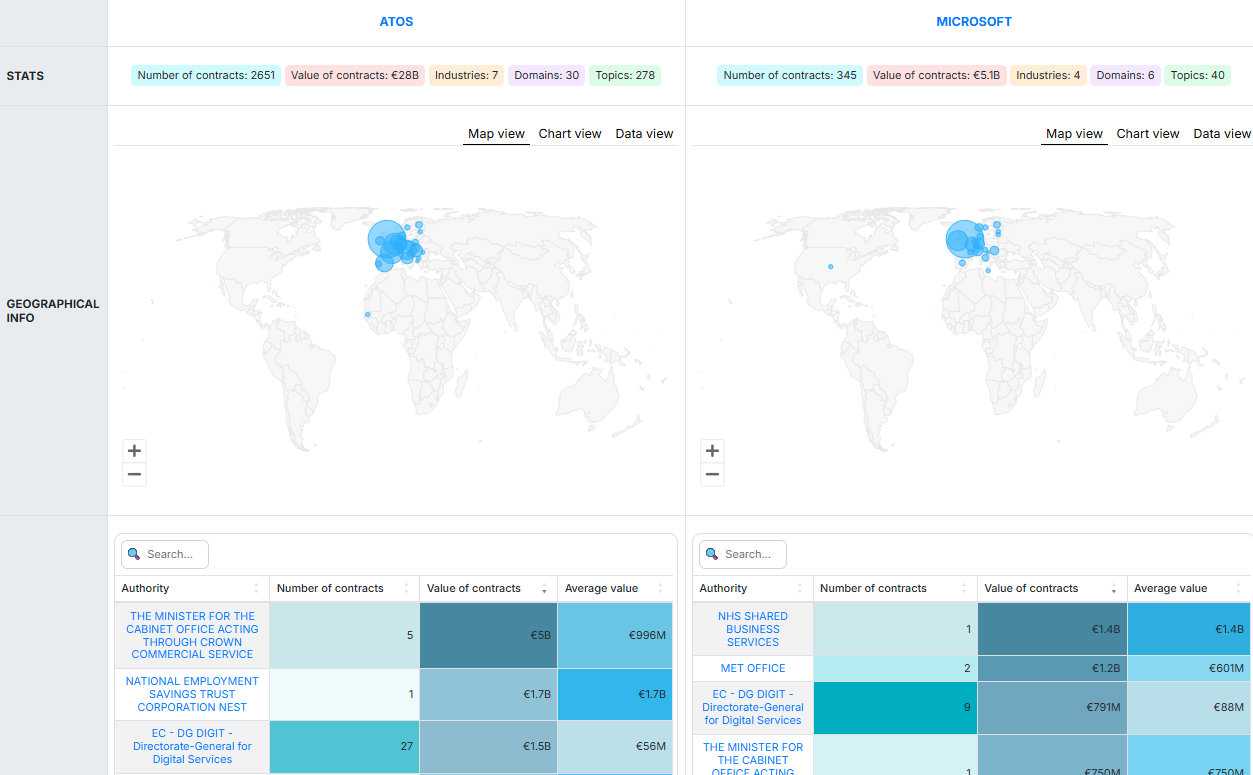Click 'Industries: 4' badge
The width and height of the screenshot is (1253, 775).
click(1048, 75)
